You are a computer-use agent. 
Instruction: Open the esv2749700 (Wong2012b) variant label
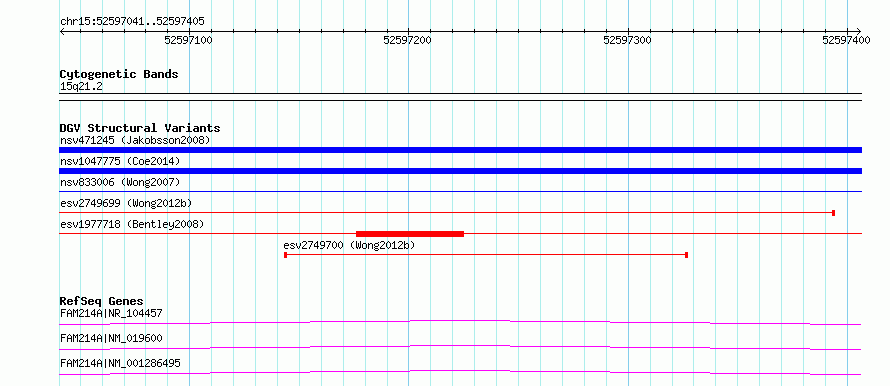[x=350, y=245]
